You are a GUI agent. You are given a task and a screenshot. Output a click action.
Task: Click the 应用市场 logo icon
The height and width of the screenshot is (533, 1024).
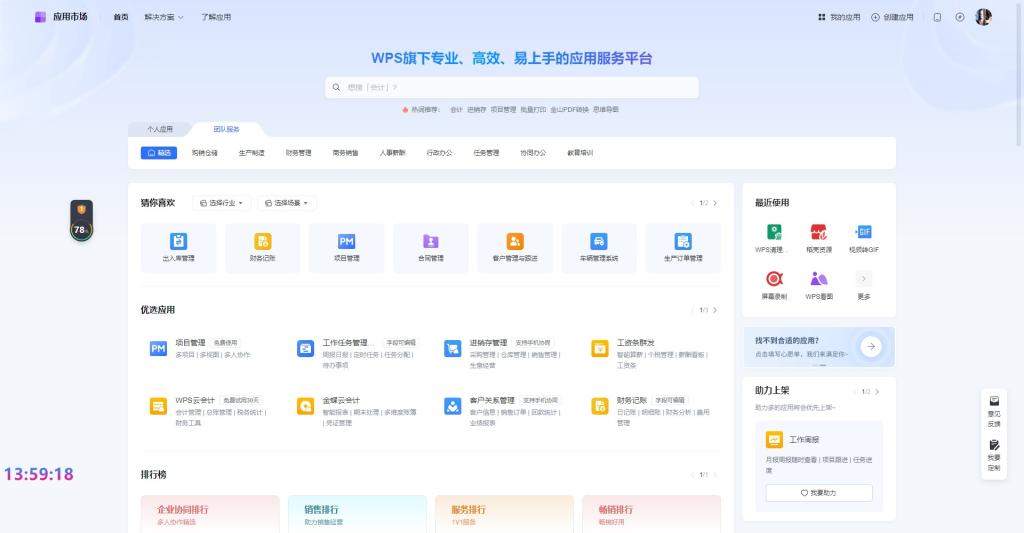(40, 17)
